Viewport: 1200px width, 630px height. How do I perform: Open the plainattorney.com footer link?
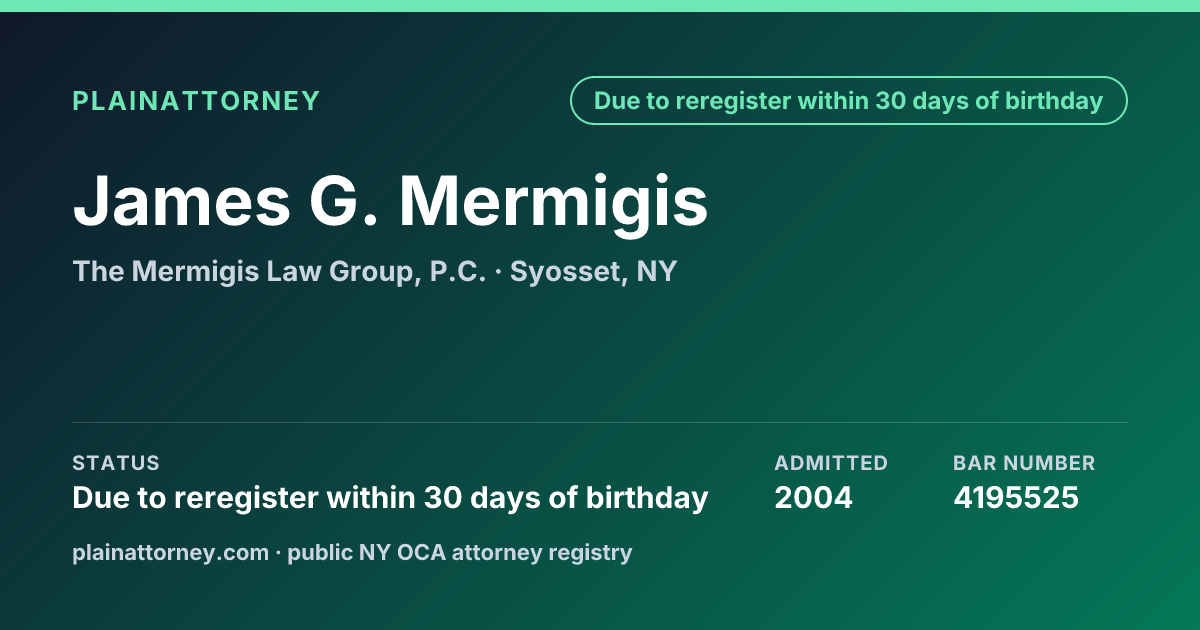pyautogui.click(x=171, y=552)
